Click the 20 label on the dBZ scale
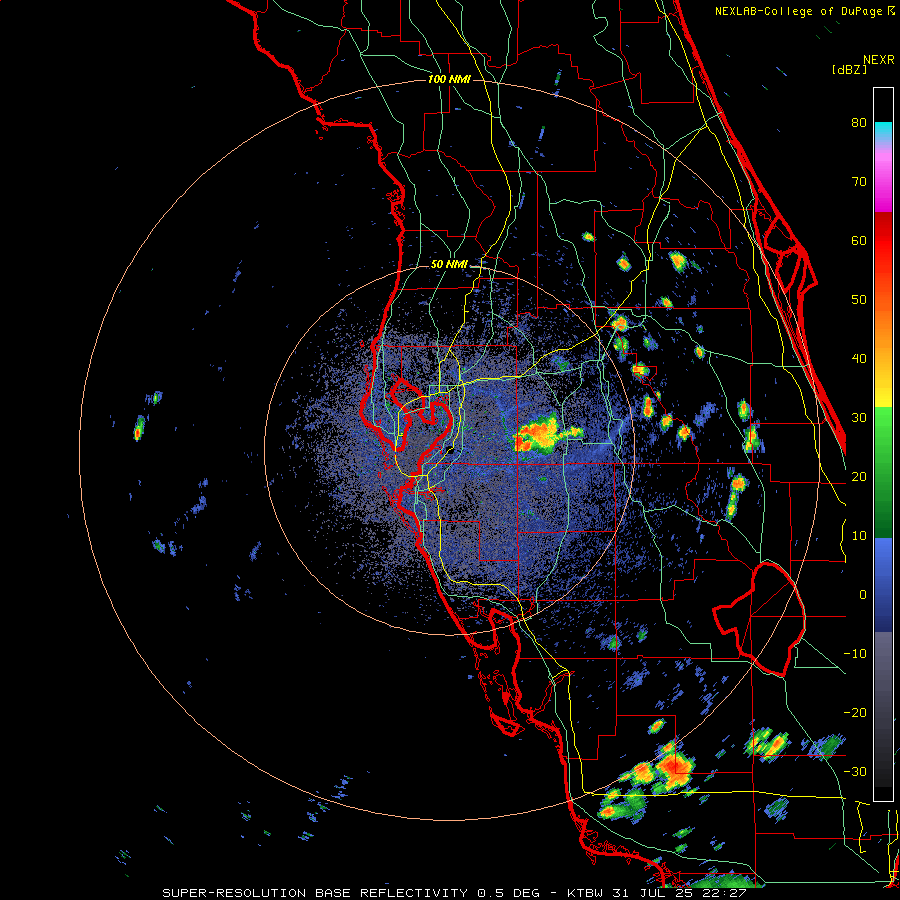This screenshot has height=900, width=900. [x=859, y=476]
